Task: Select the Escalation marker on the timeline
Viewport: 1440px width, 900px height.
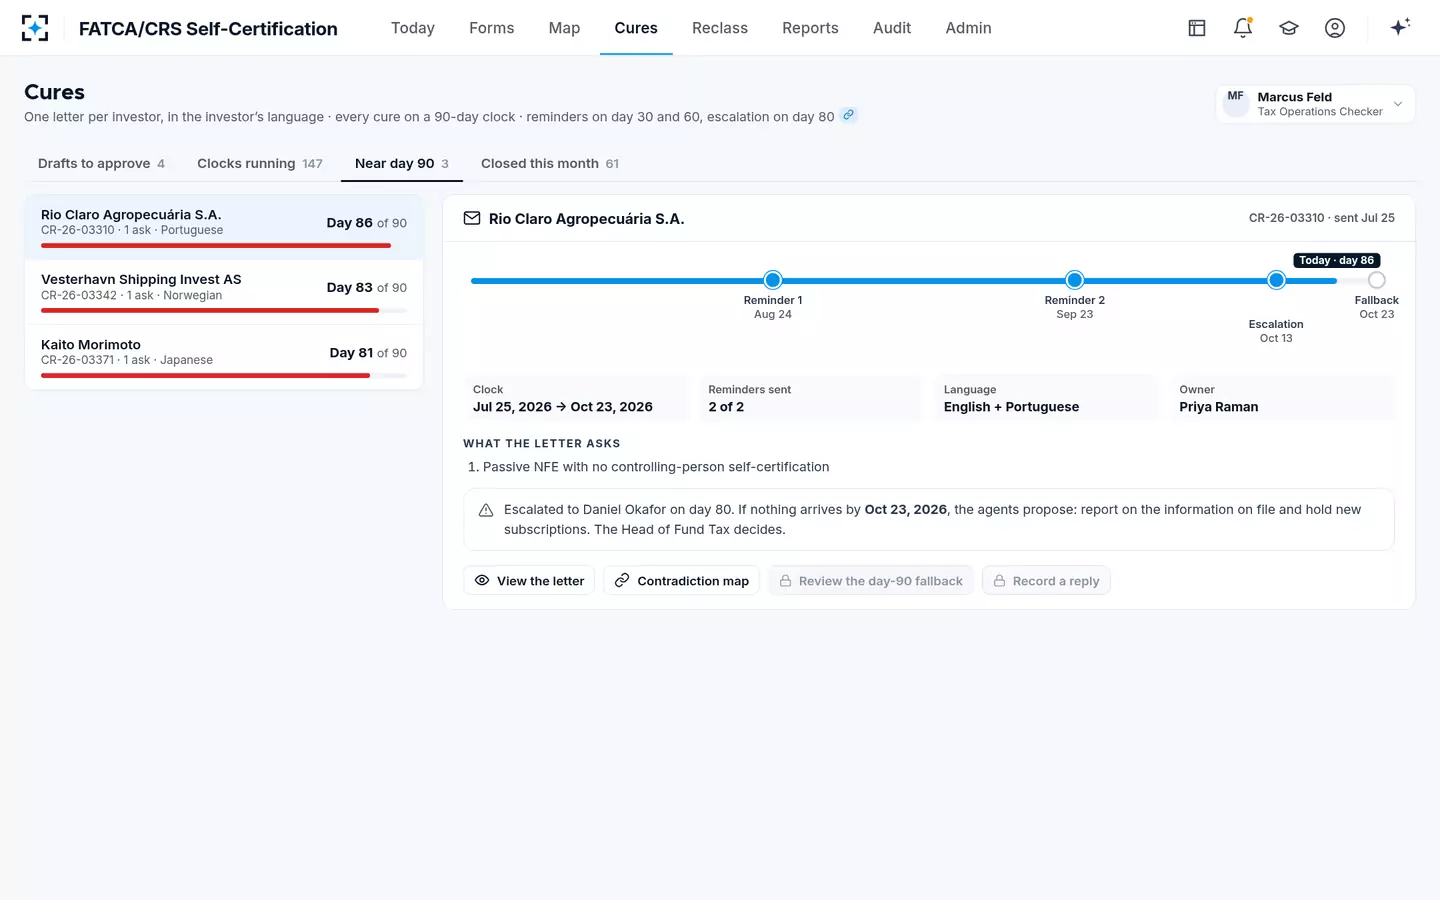Action: (x=1276, y=280)
